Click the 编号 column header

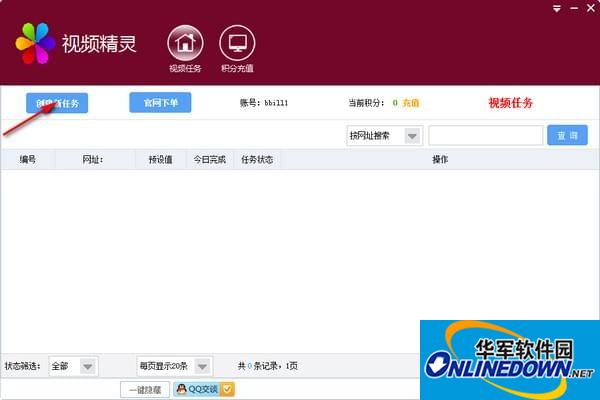click(x=28, y=159)
